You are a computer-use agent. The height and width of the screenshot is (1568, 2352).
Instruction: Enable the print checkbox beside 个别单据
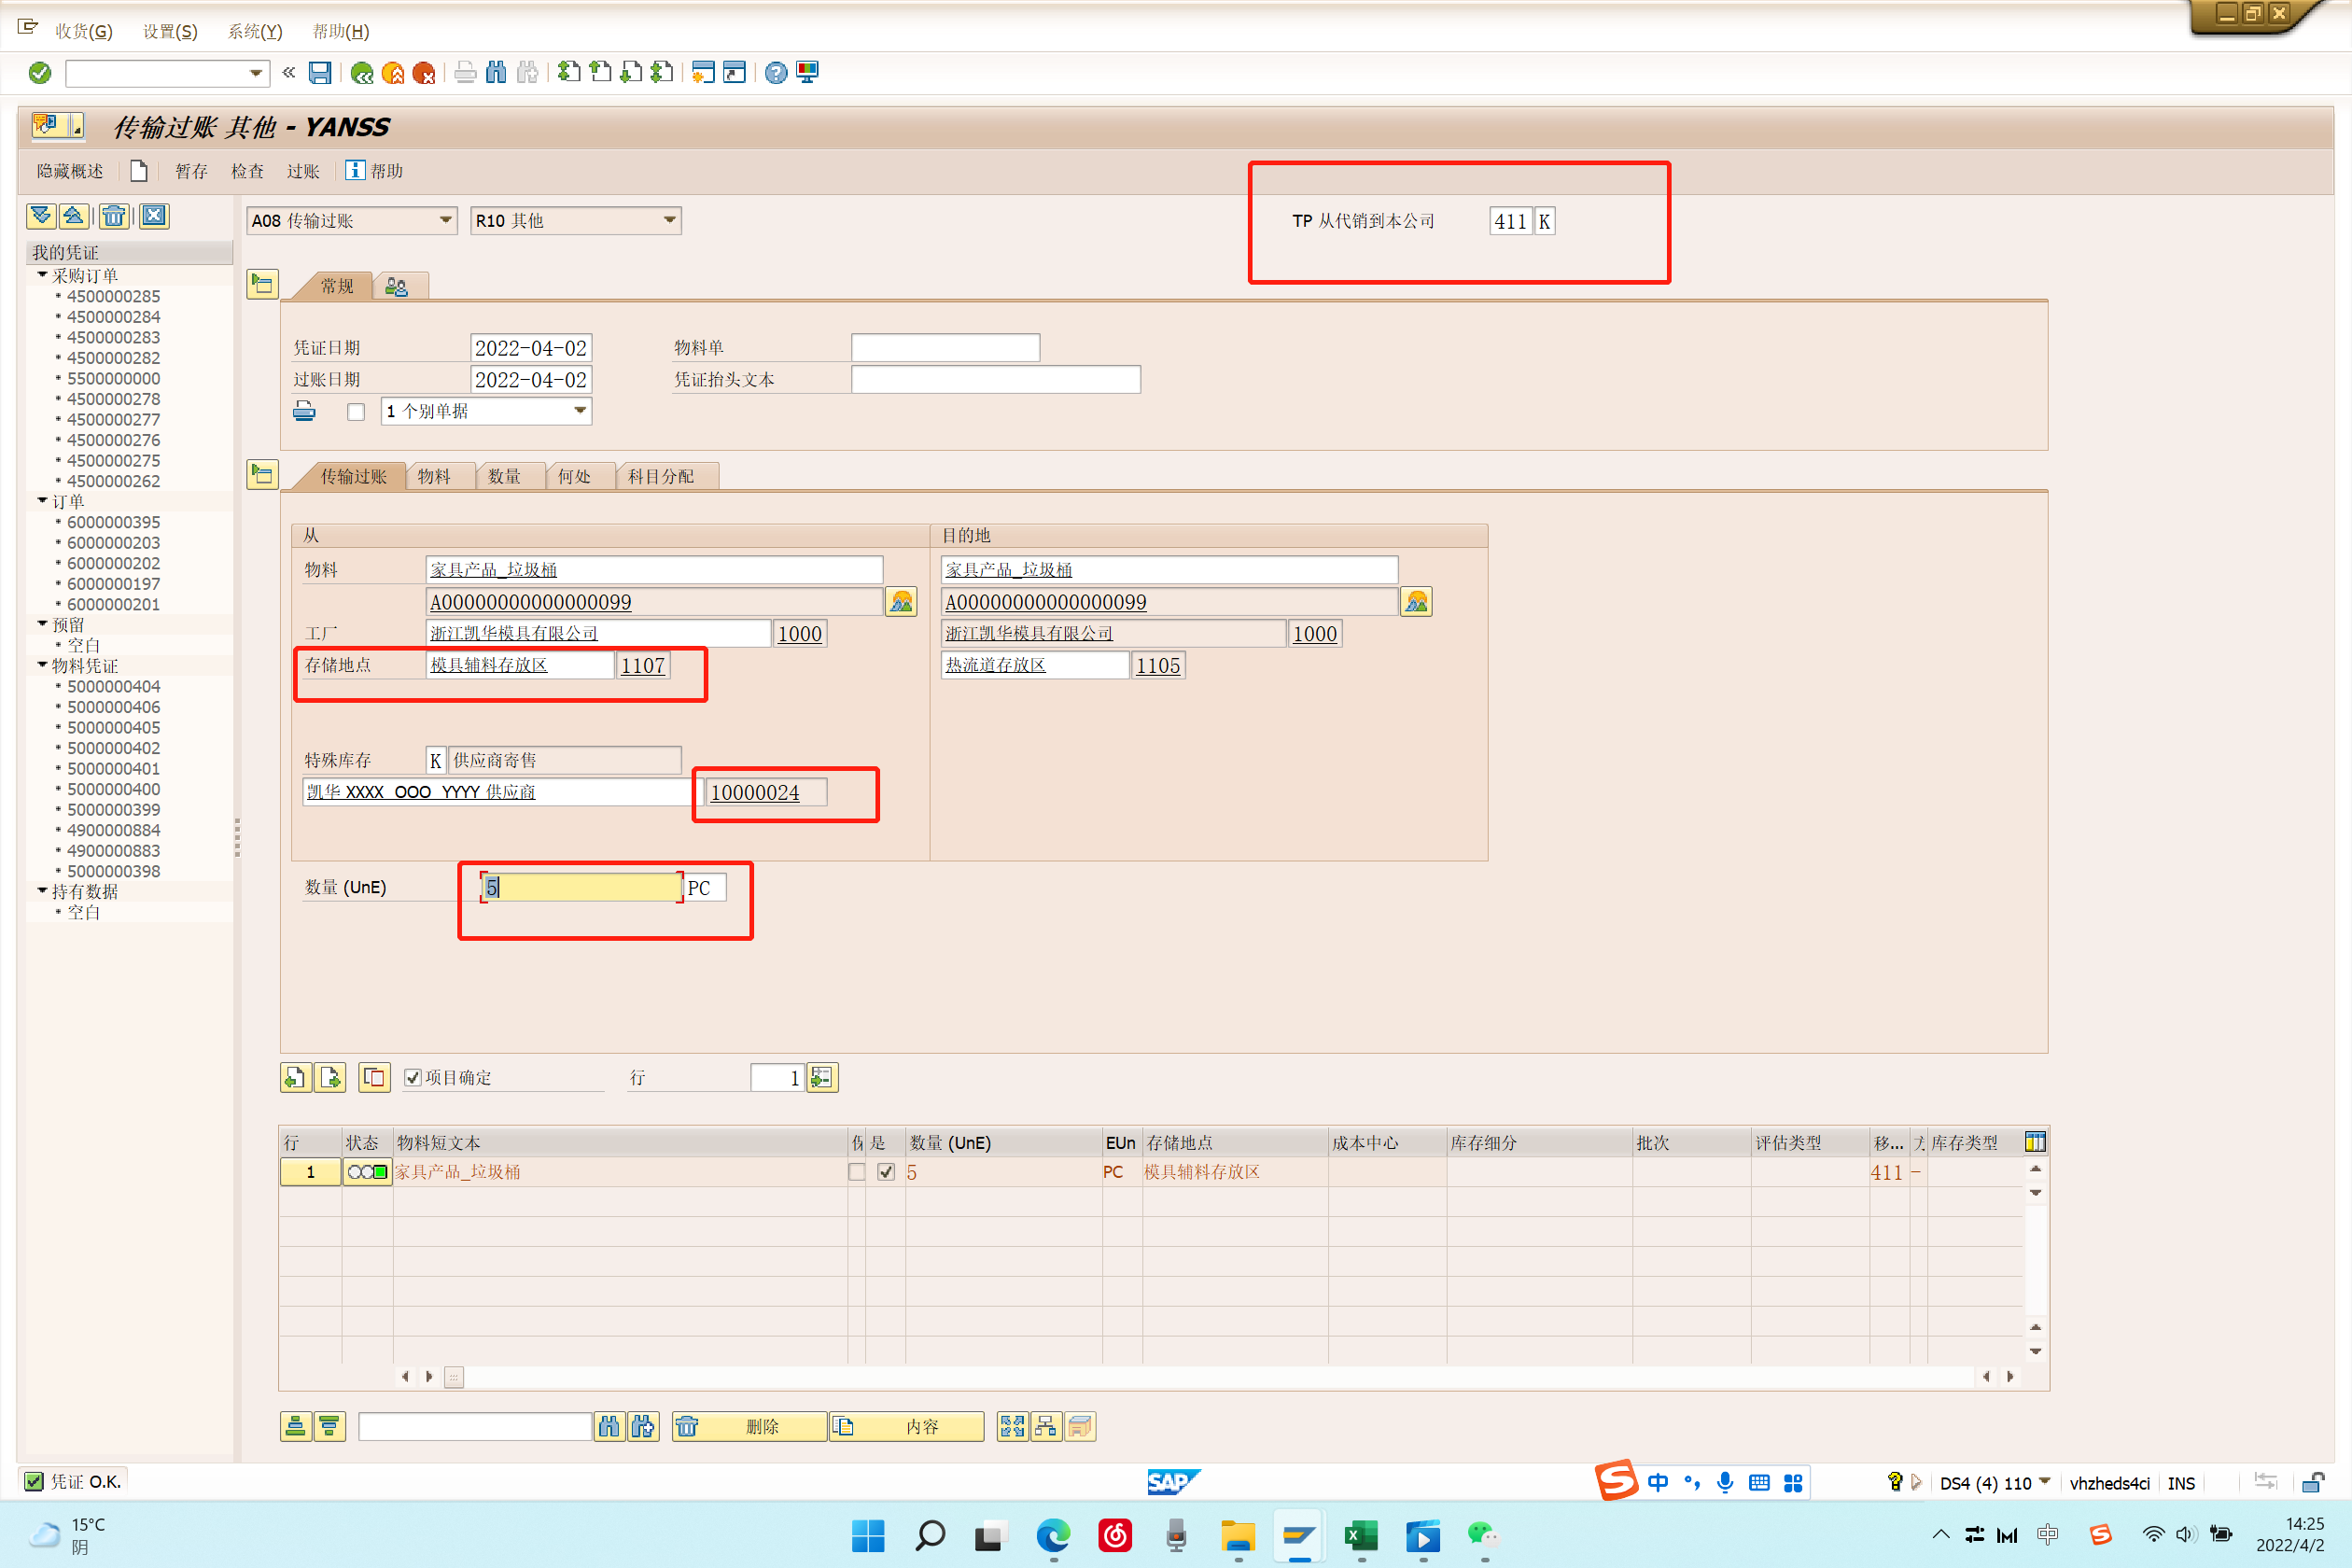point(356,412)
